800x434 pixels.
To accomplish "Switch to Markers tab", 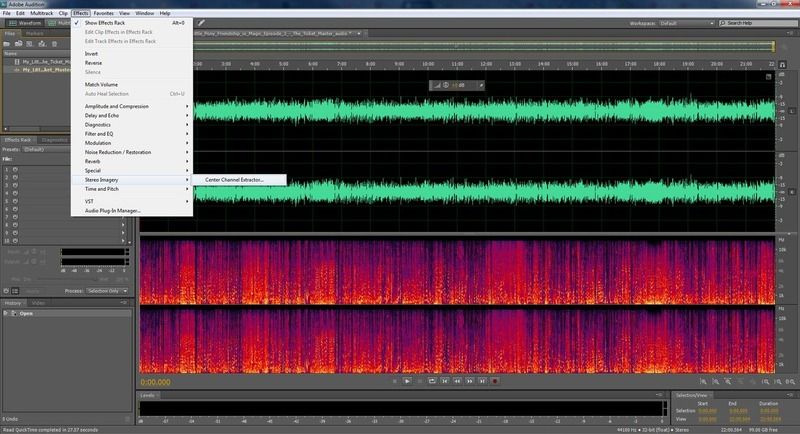I will tap(35, 34).
